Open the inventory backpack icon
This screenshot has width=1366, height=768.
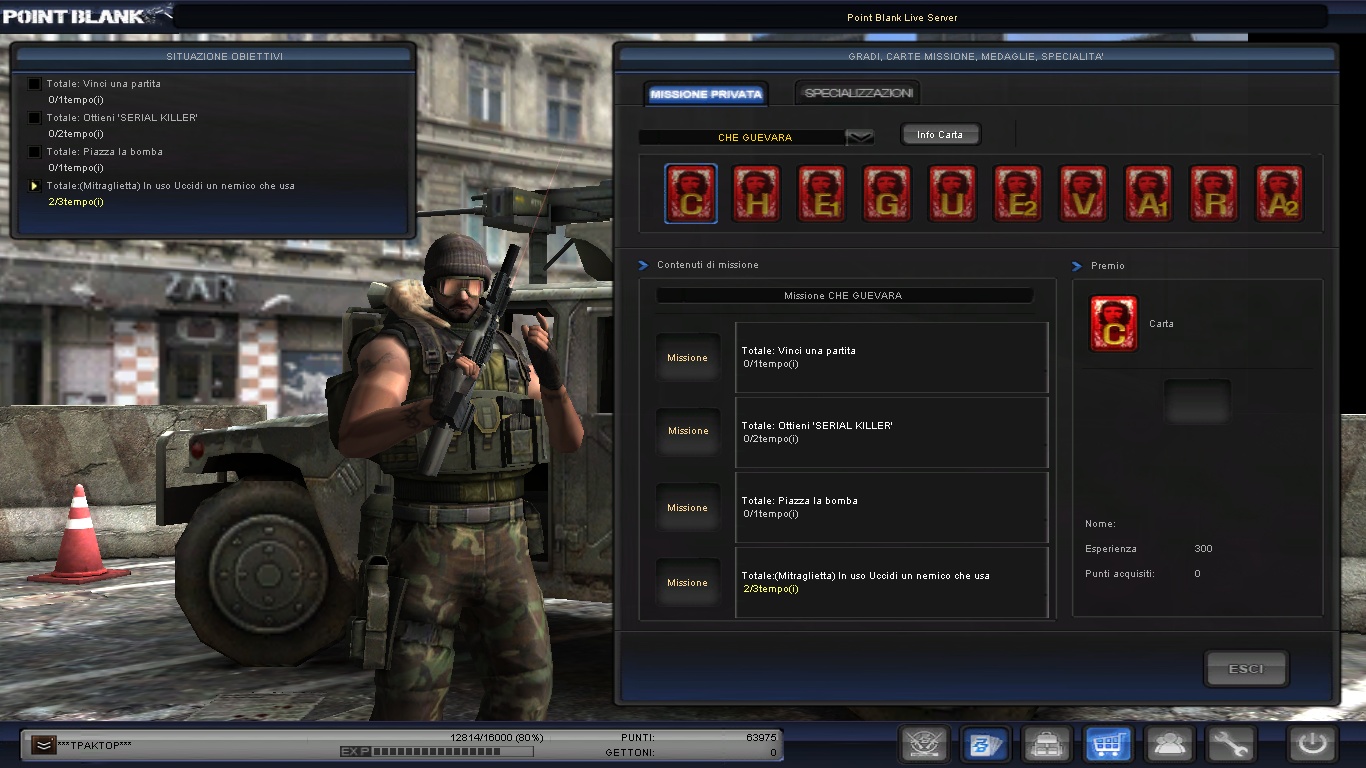point(1047,745)
